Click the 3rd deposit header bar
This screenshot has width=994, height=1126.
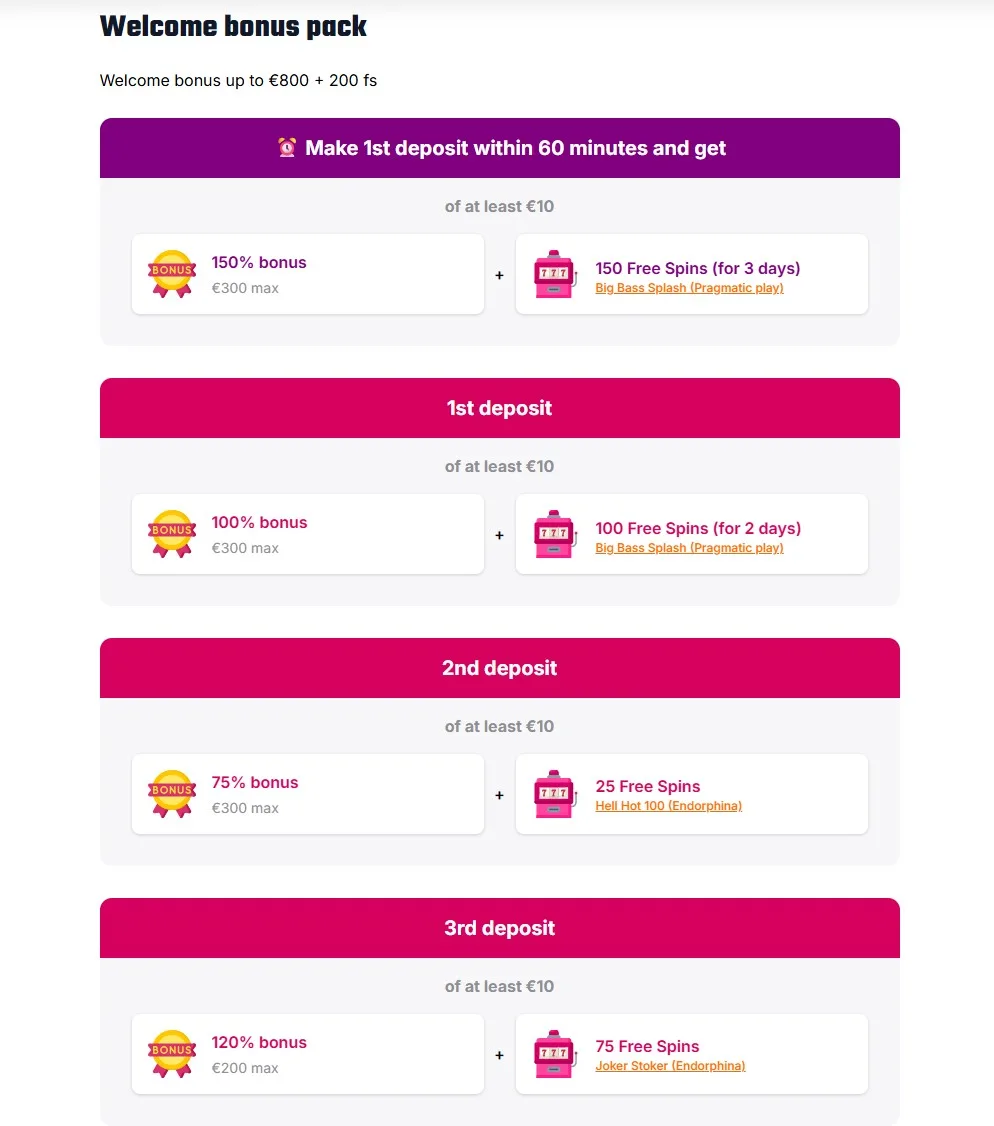[500, 928]
